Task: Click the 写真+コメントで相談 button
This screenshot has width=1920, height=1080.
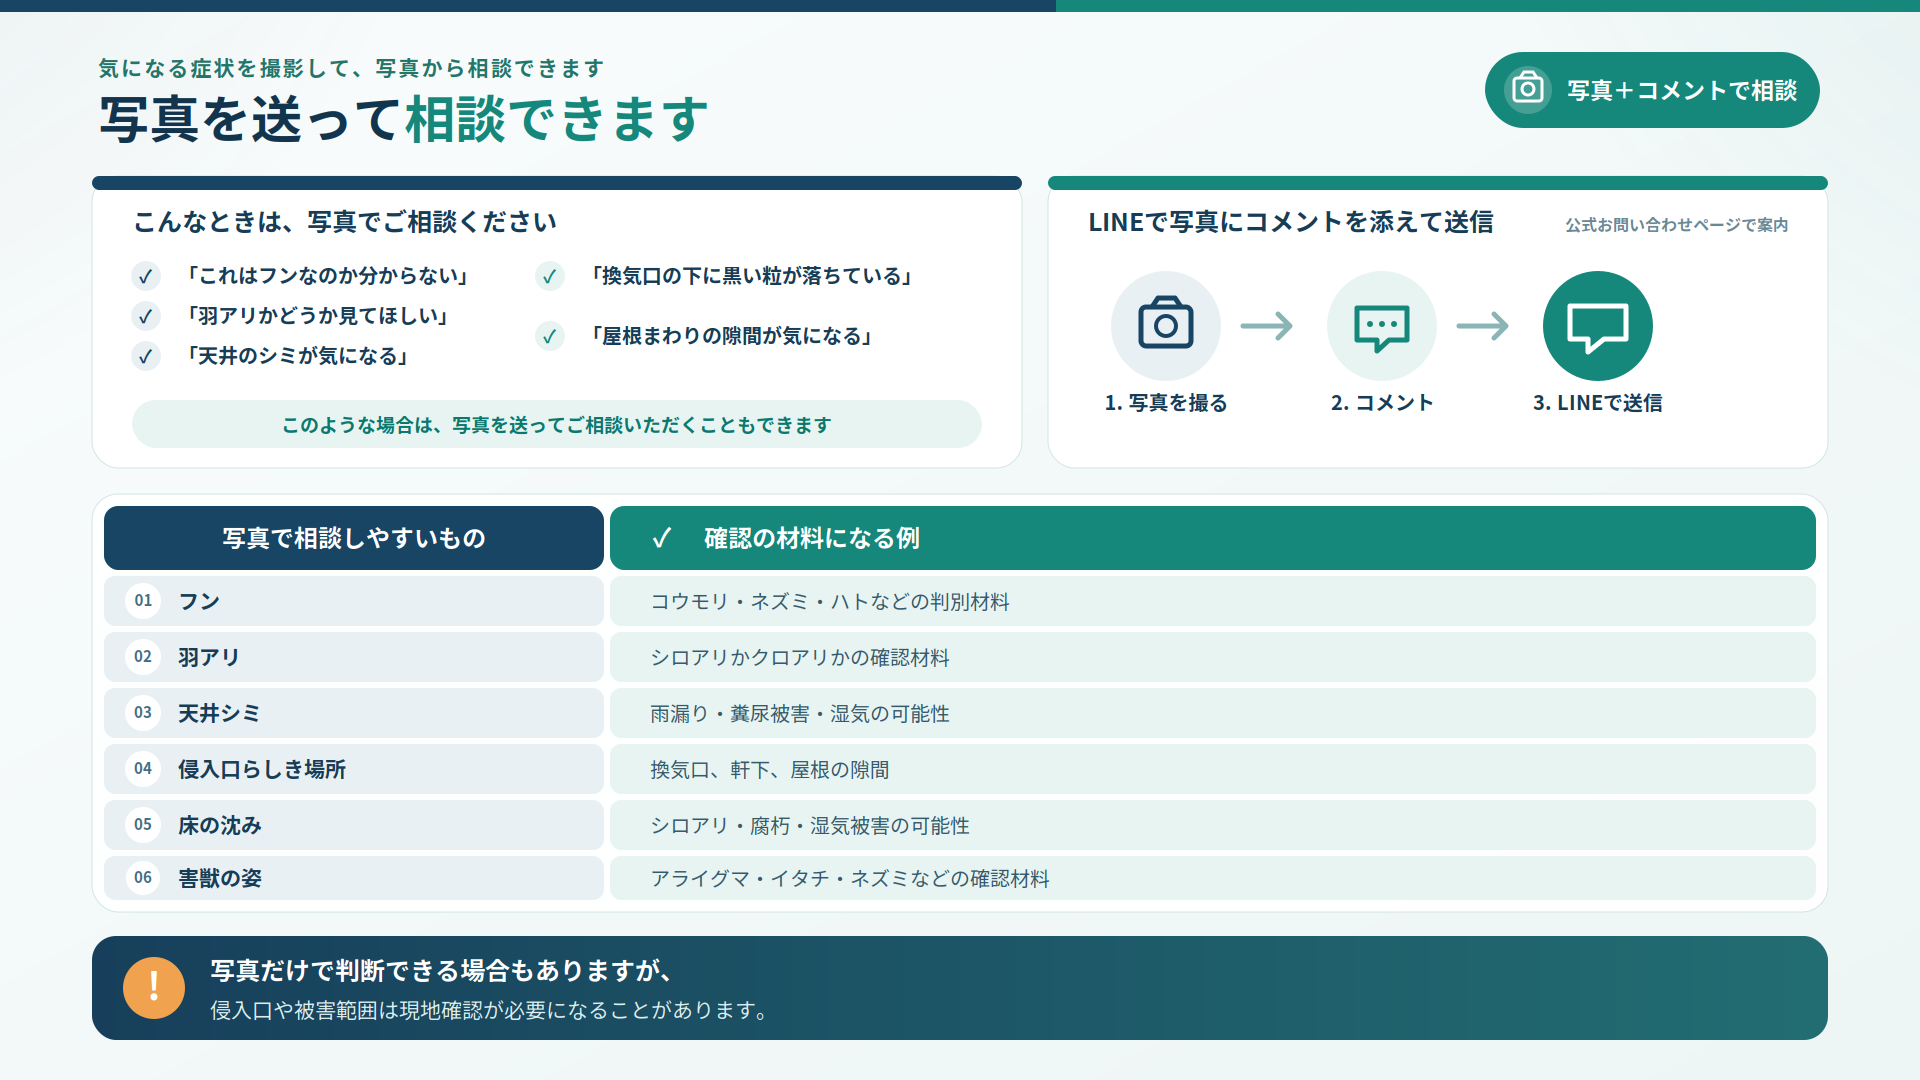Action: click(x=1652, y=90)
